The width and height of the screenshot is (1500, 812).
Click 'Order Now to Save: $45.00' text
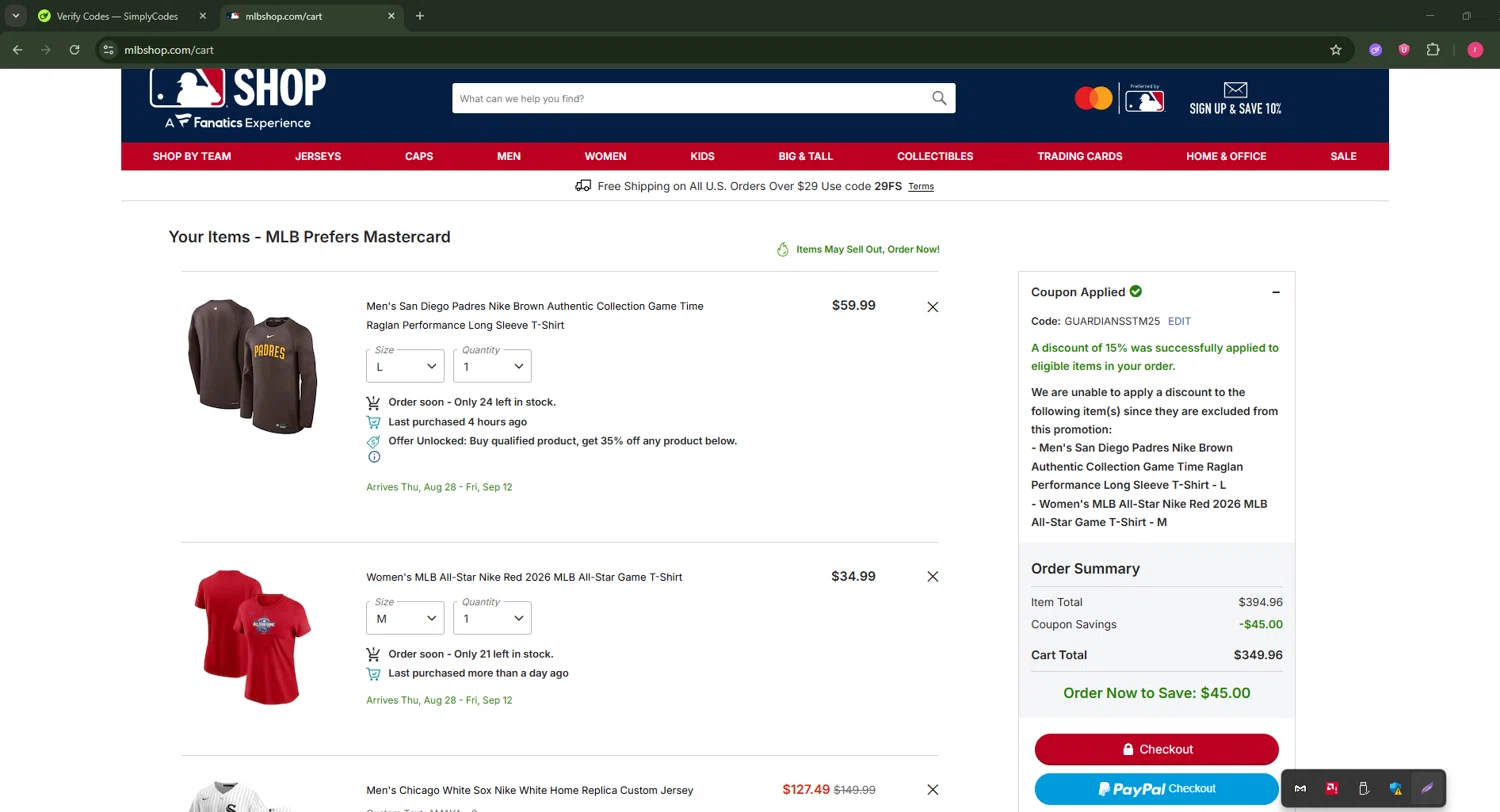[1156, 693]
